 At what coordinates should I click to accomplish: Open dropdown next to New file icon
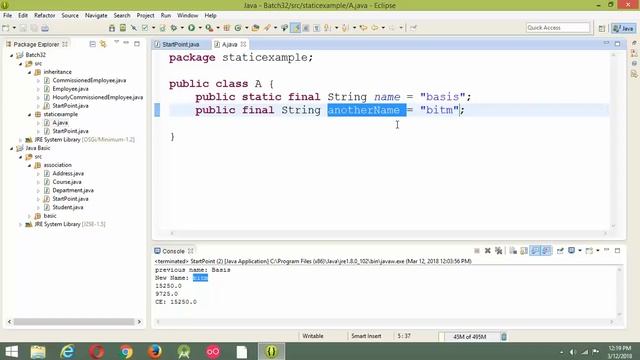point(14,28)
